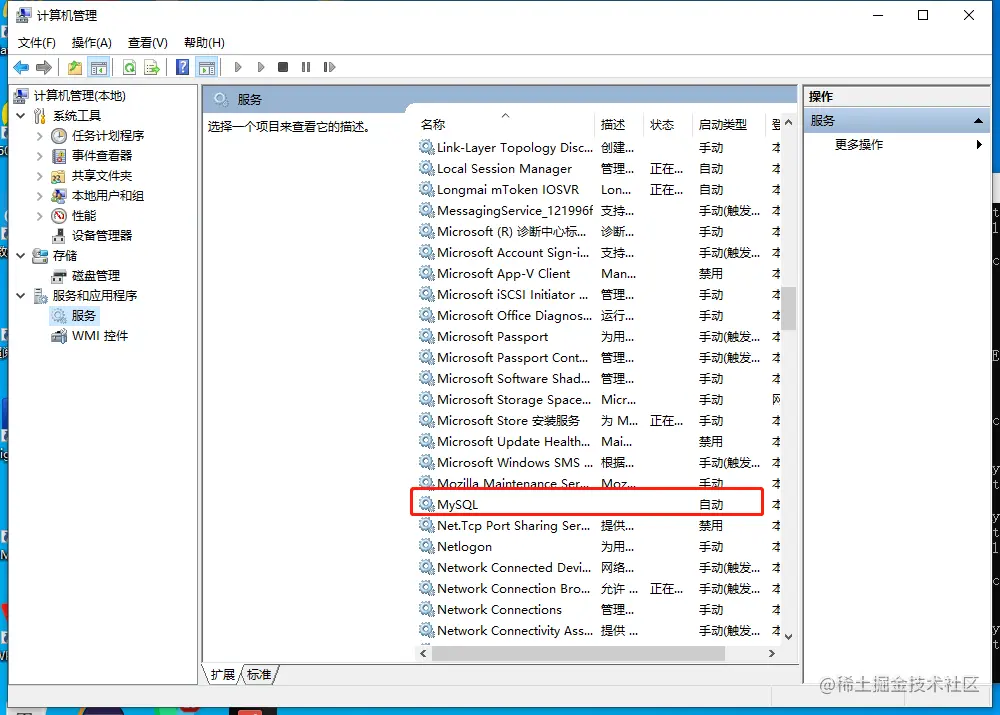Select the Network Connections service row
This screenshot has width=1000, height=715.
tap(598, 609)
